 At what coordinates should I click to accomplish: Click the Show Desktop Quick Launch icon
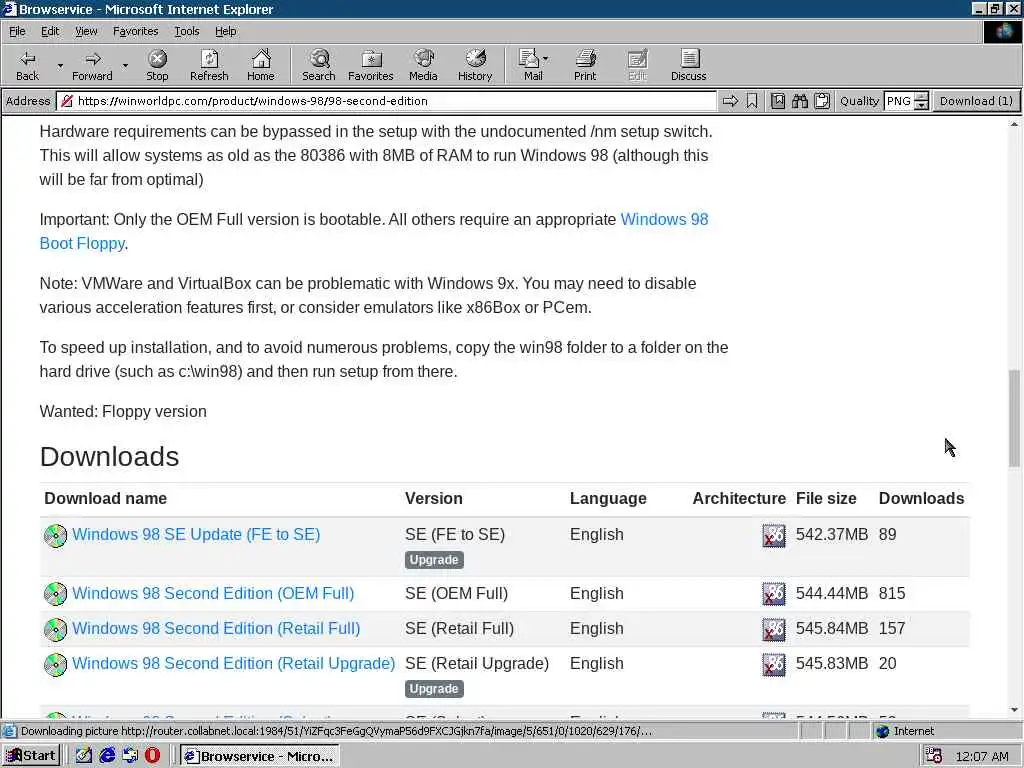[x=84, y=756]
